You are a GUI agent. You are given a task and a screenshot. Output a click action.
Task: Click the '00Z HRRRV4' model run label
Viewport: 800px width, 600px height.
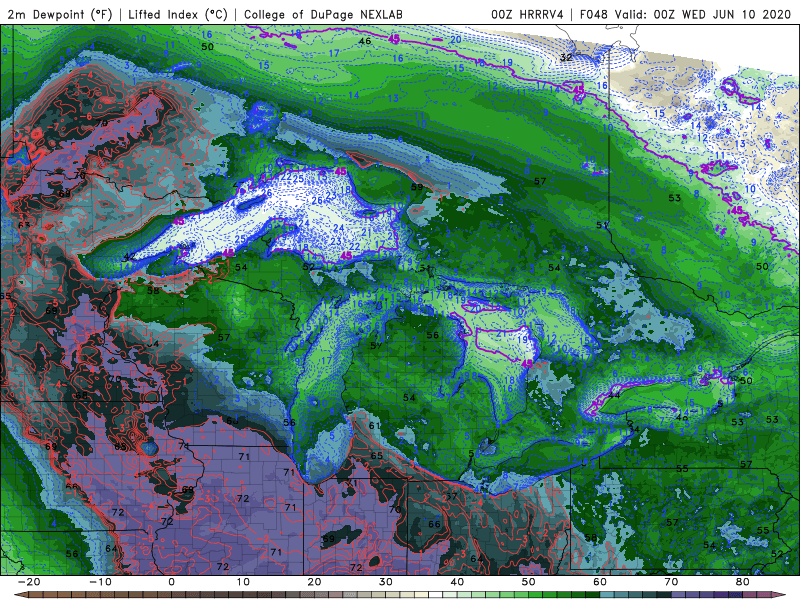(x=527, y=14)
